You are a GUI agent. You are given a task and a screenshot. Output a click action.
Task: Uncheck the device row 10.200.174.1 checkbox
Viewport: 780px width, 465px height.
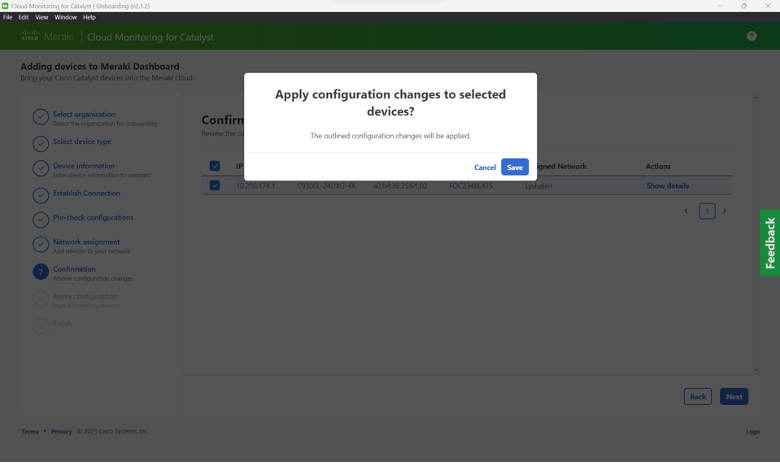pos(215,186)
